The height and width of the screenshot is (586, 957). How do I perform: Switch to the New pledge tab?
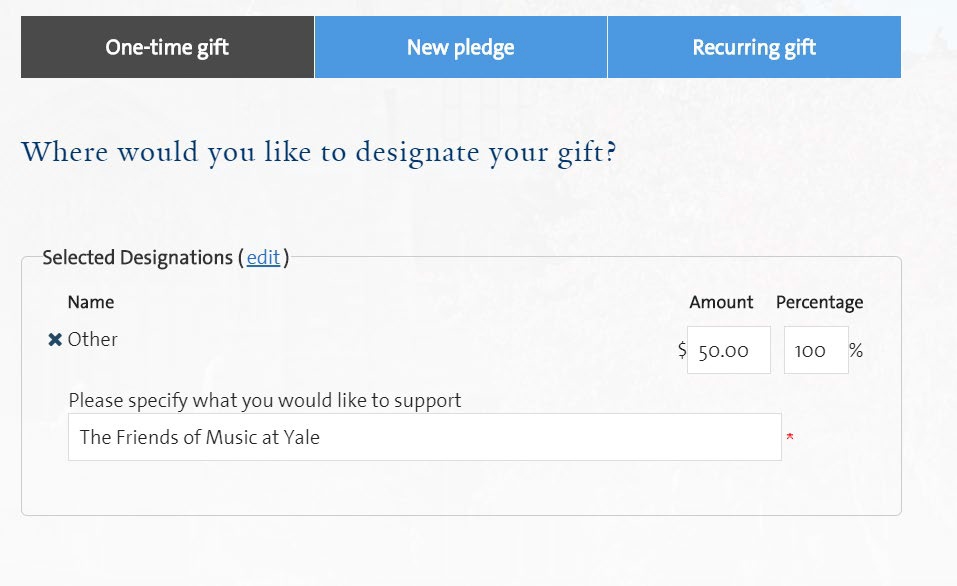click(461, 47)
